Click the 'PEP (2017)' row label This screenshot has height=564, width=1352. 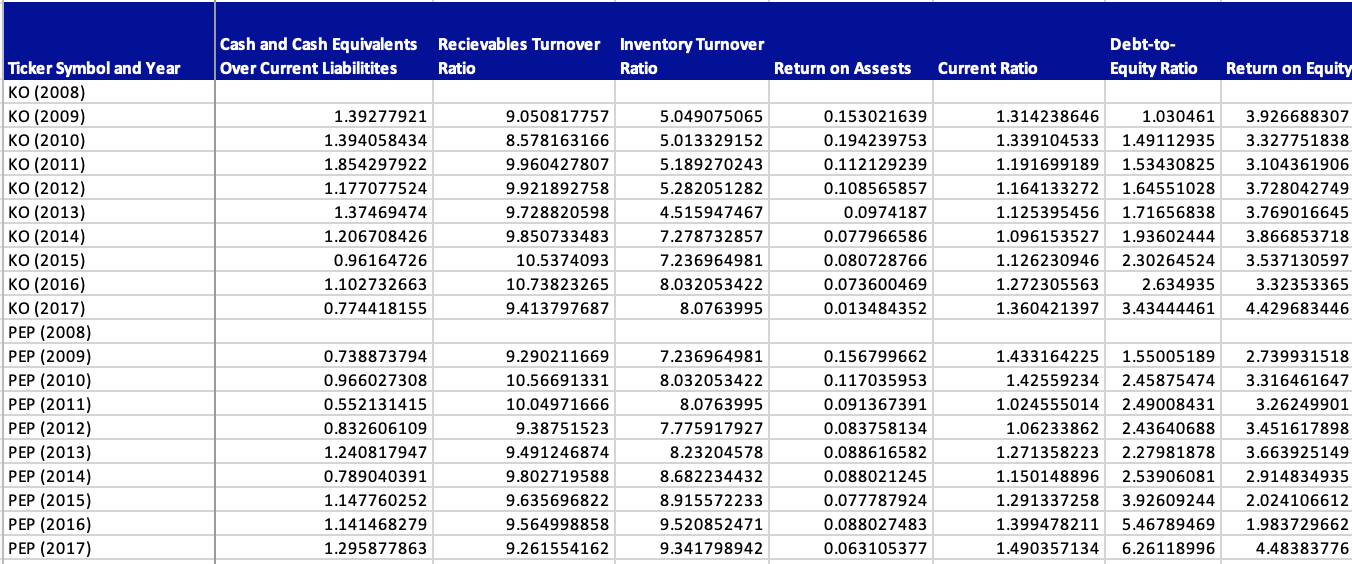pos(107,548)
